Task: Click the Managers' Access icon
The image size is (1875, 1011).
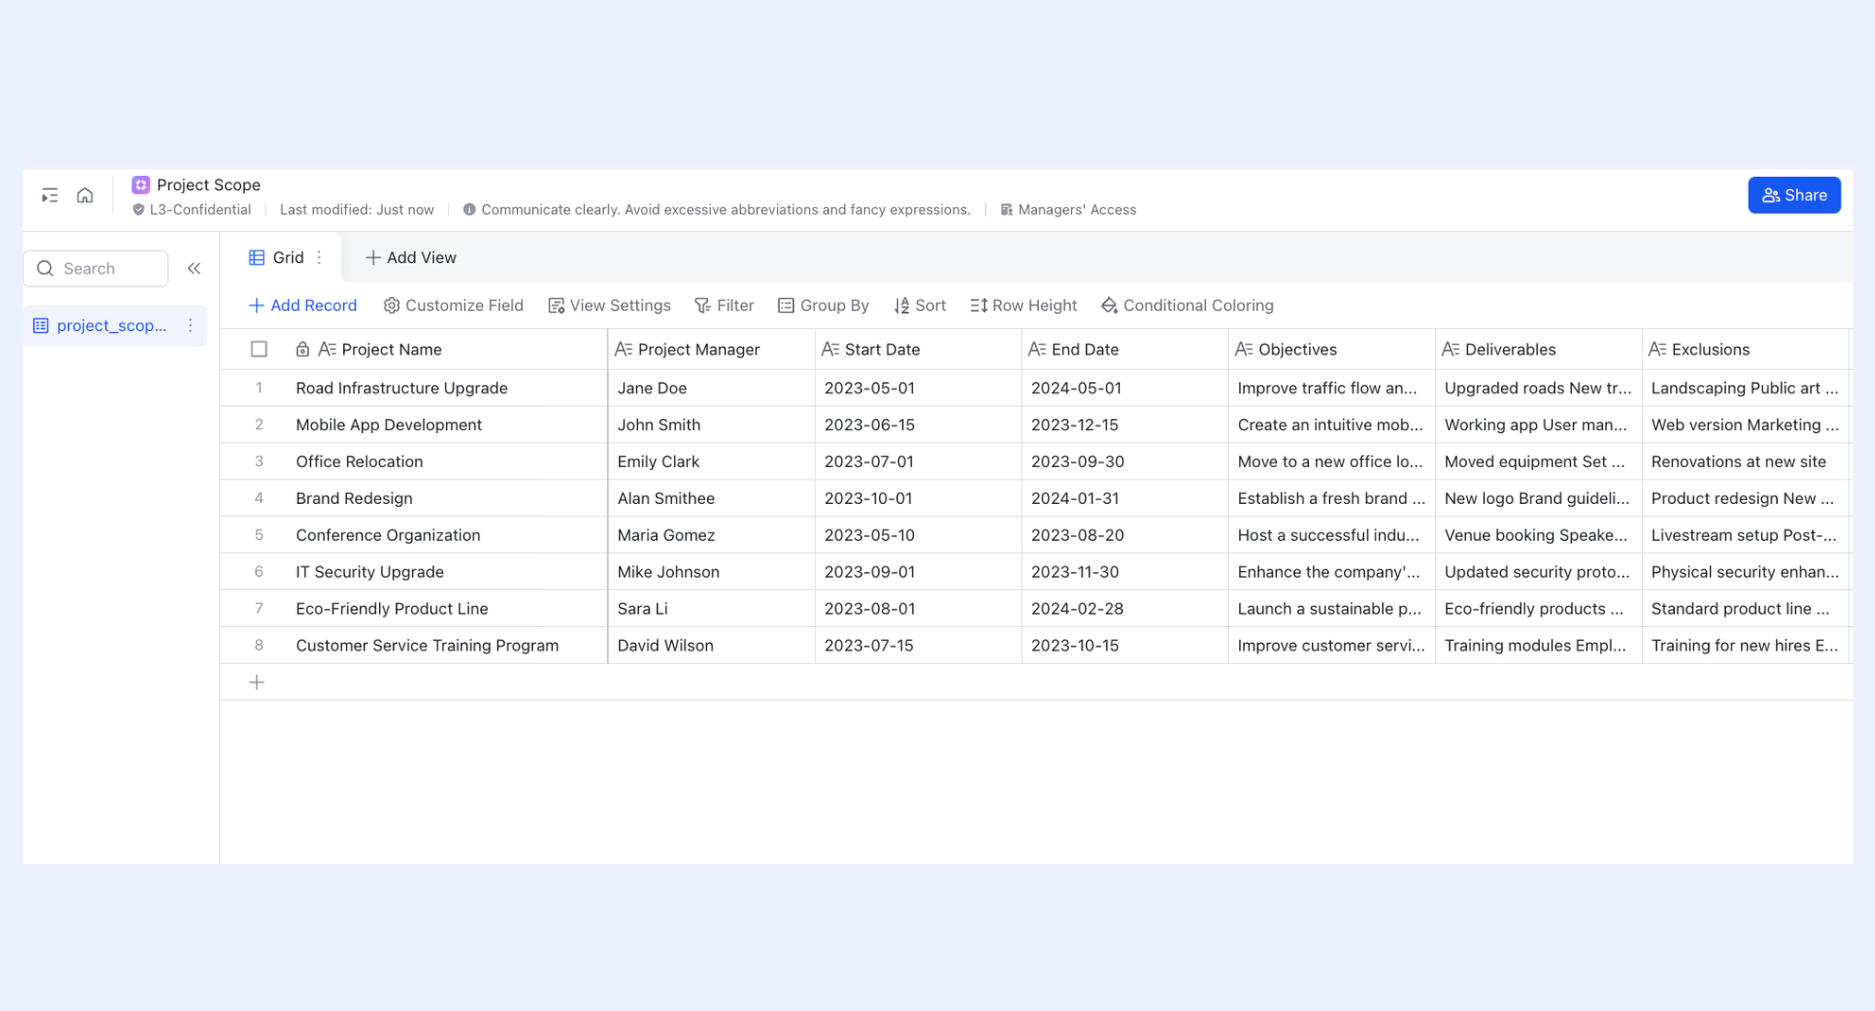Action: tap(1006, 210)
